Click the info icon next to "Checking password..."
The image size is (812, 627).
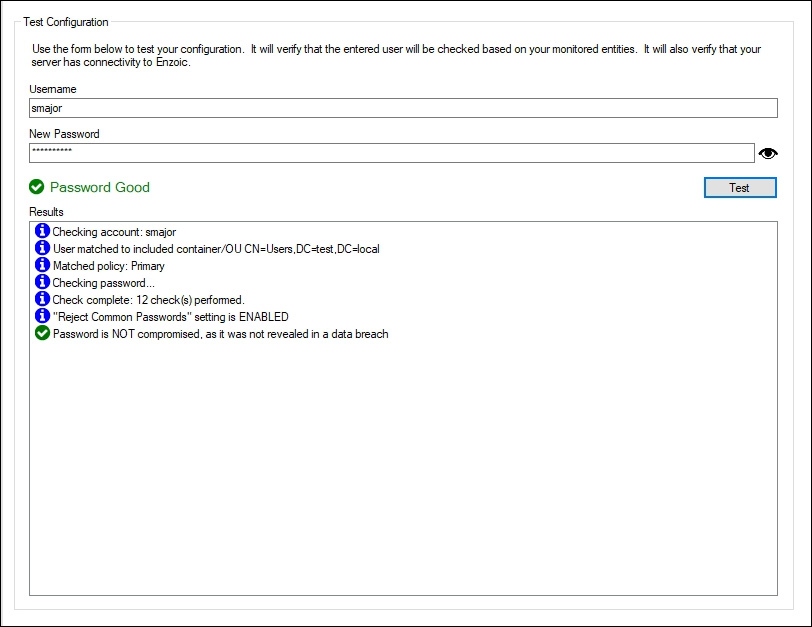(x=42, y=283)
